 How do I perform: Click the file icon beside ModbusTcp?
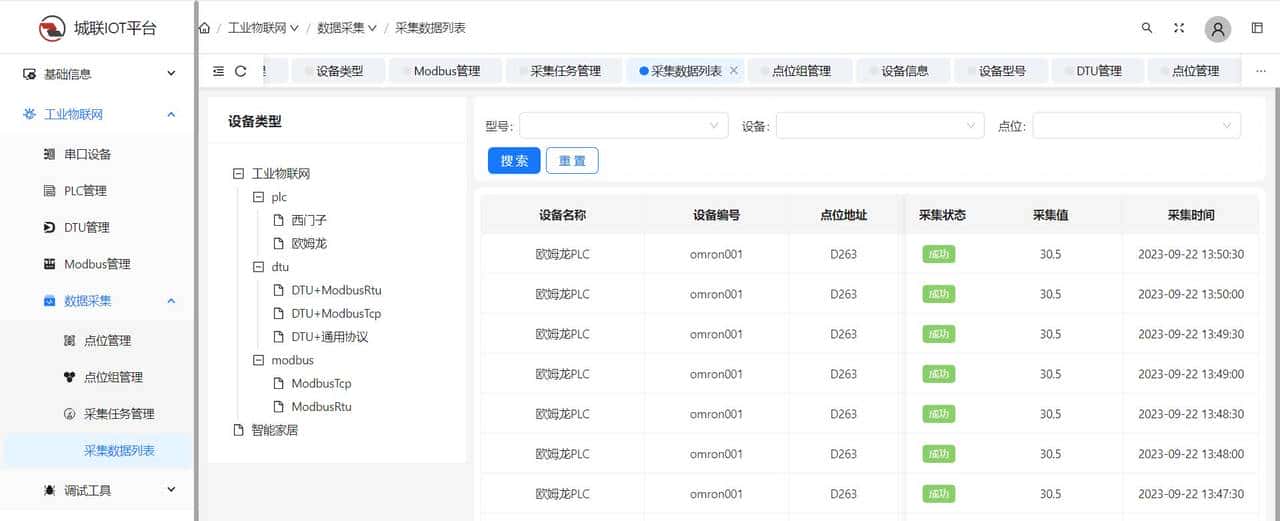coord(279,383)
